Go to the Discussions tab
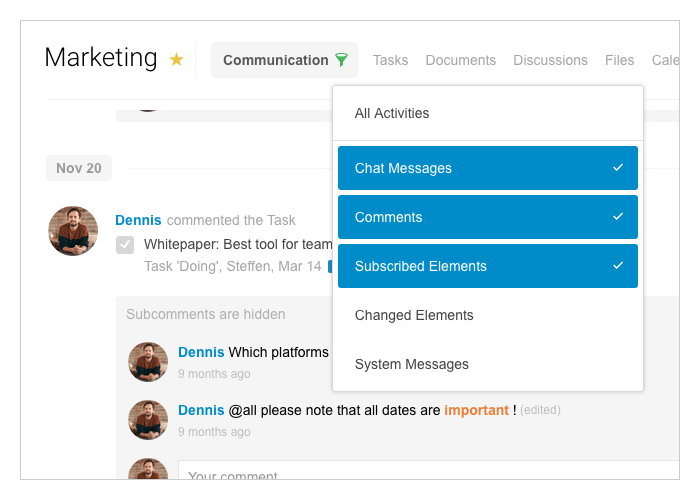700x500 pixels. coord(550,60)
